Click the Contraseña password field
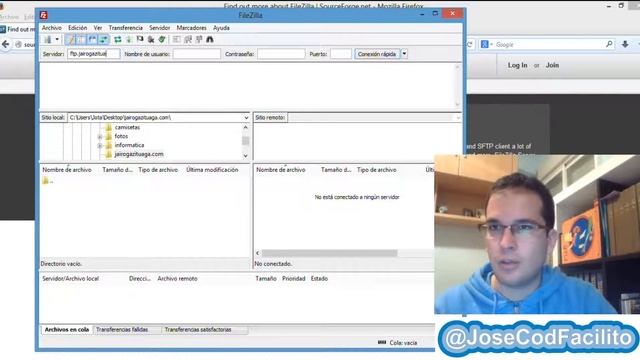This screenshot has height=360, width=640. point(281,54)
